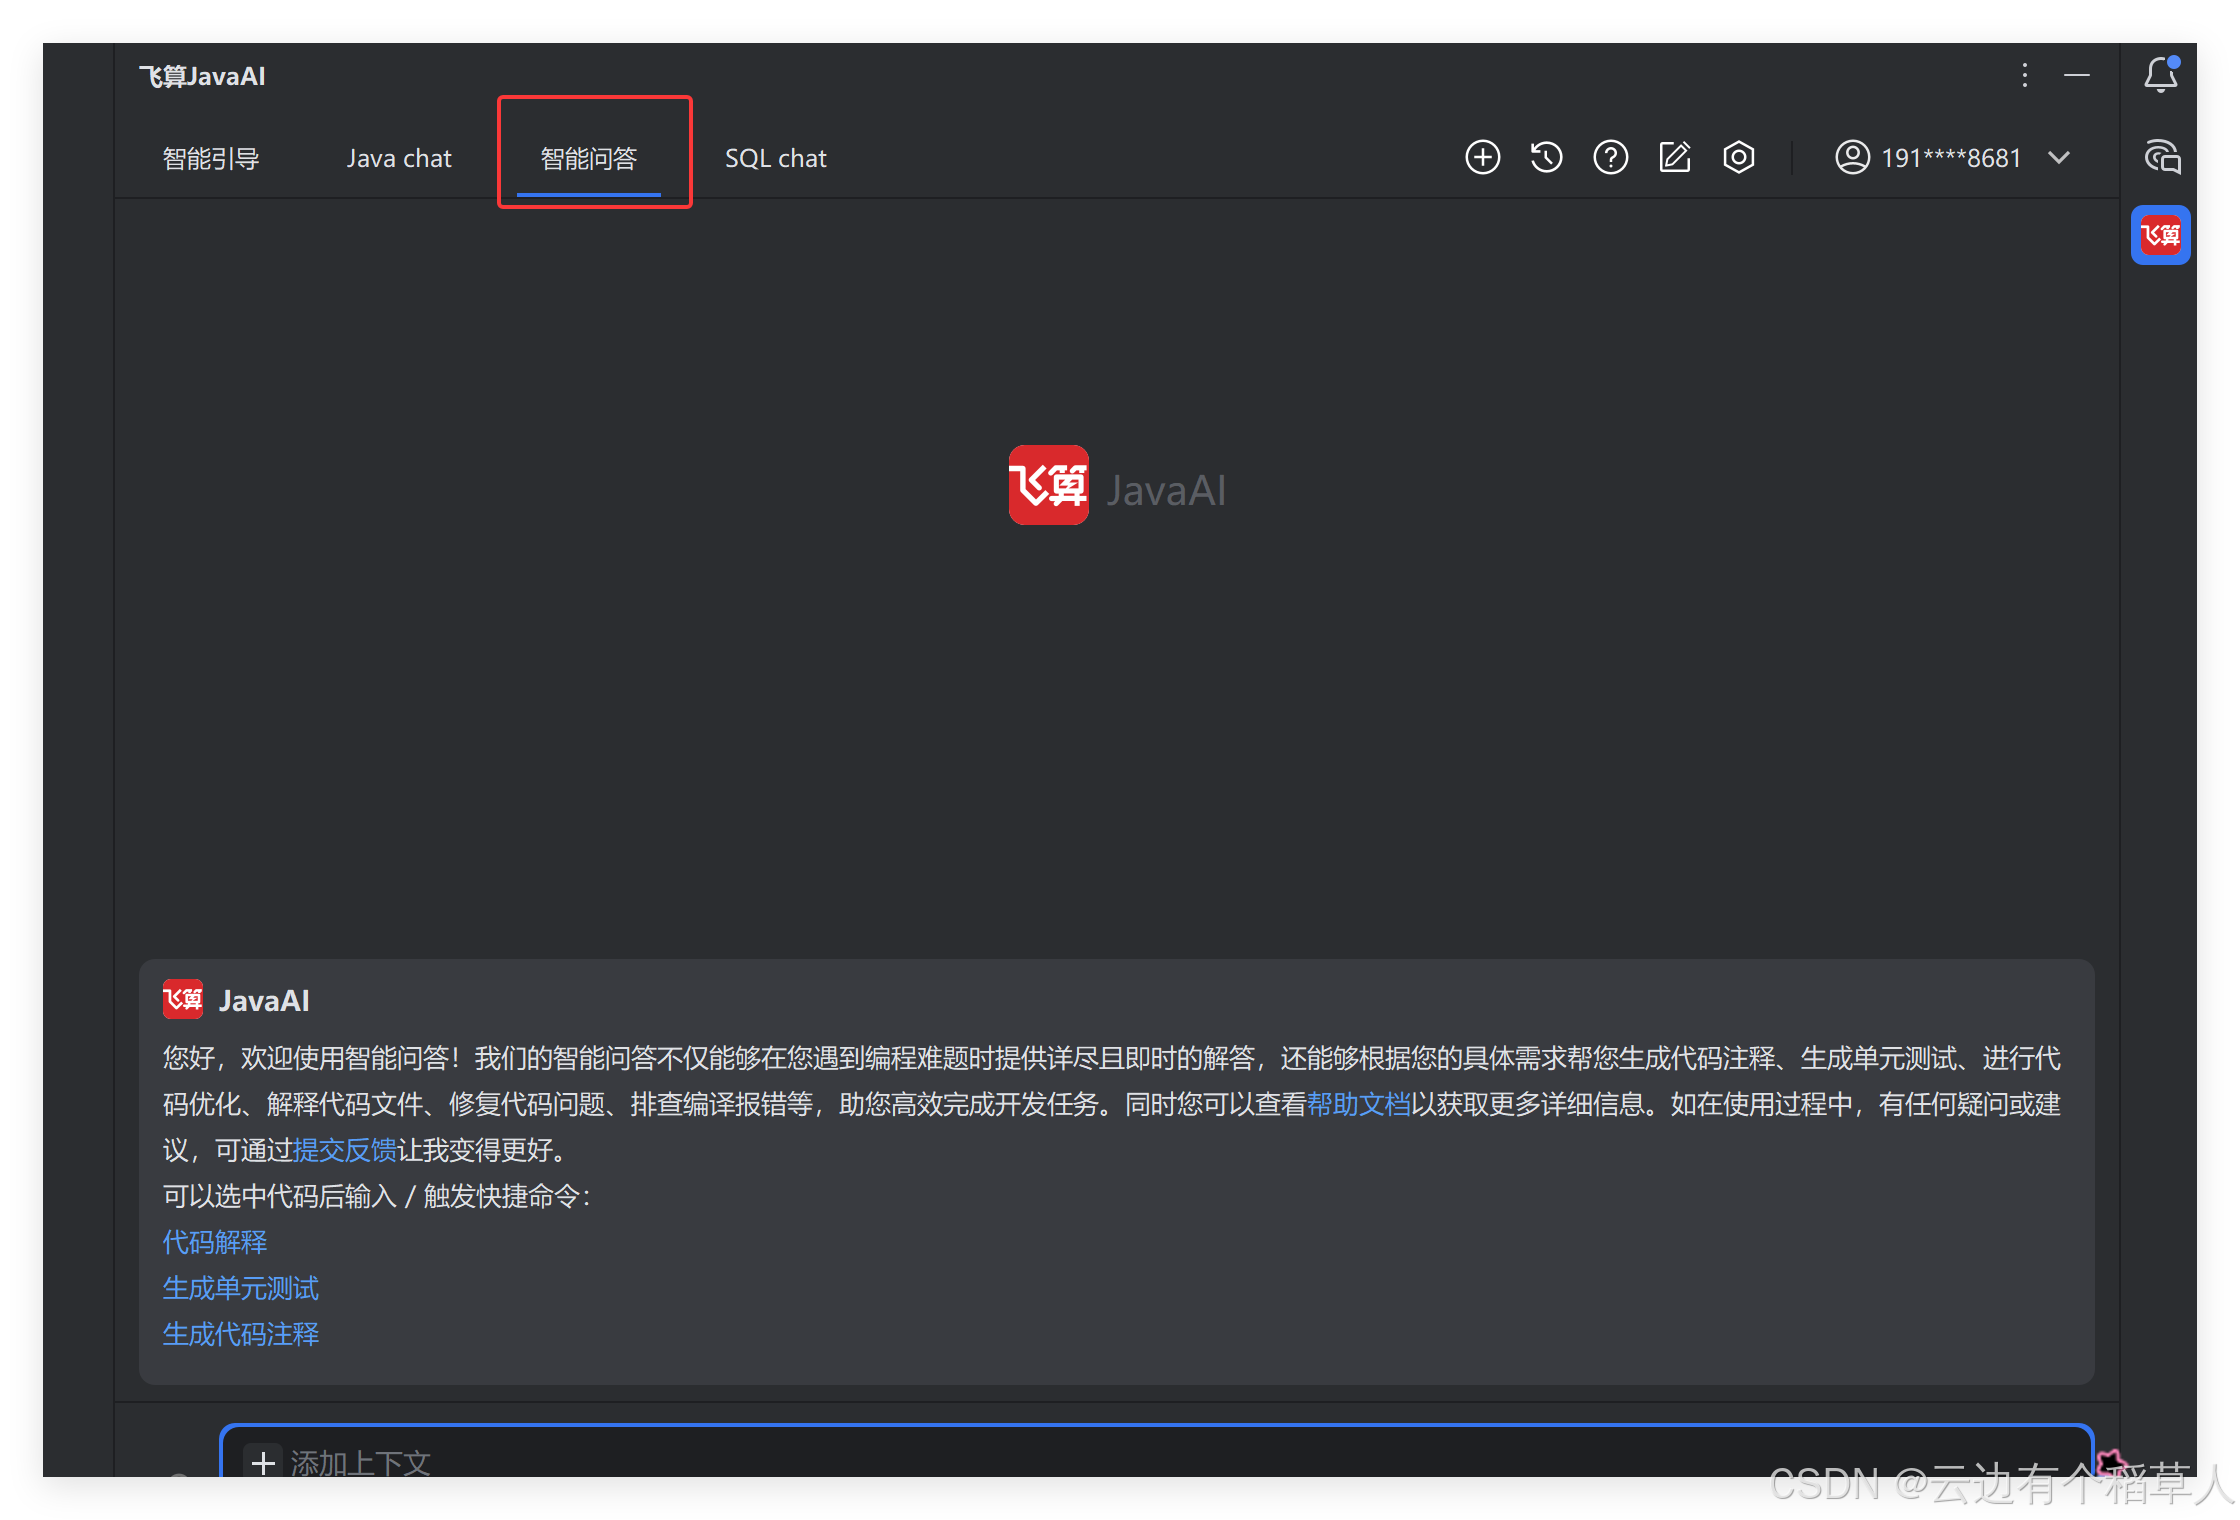Click the JavaAI logo in the welcome message

point(183,1000)
